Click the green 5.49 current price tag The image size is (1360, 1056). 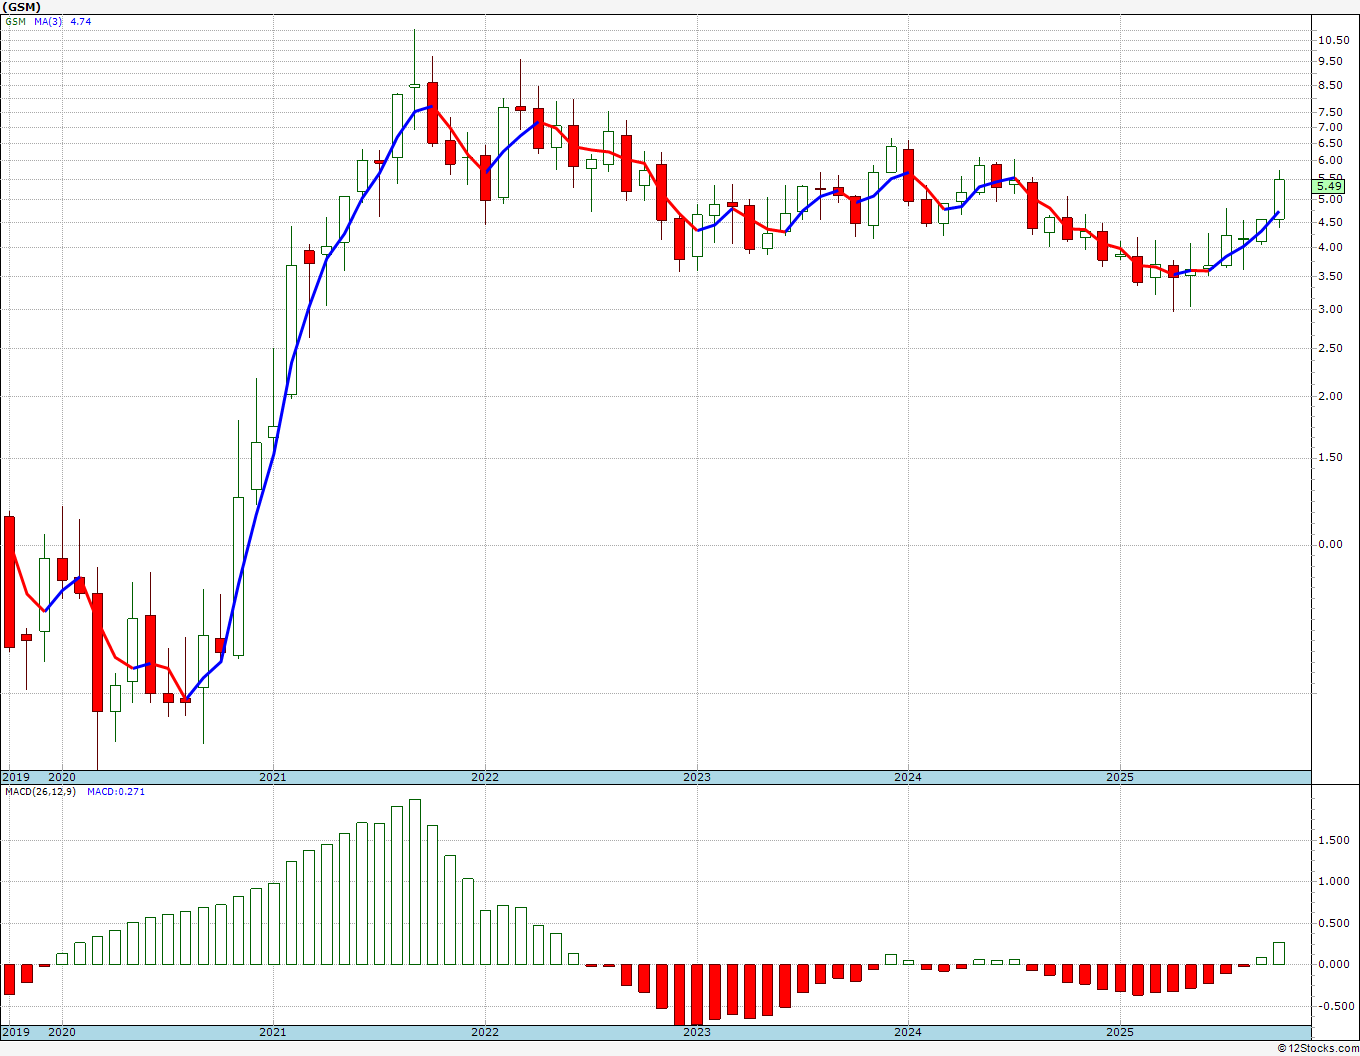(1329, 187)
